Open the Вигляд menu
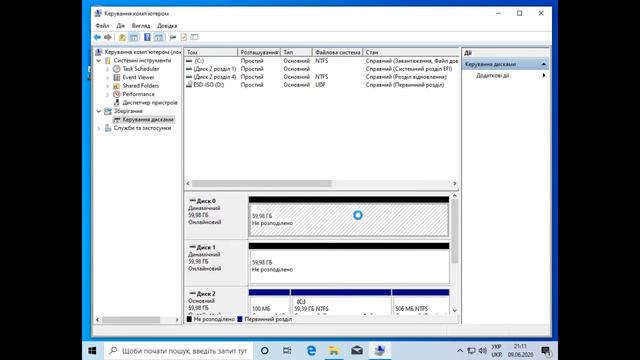Screen dimensions: 640x360 point(141,26)
